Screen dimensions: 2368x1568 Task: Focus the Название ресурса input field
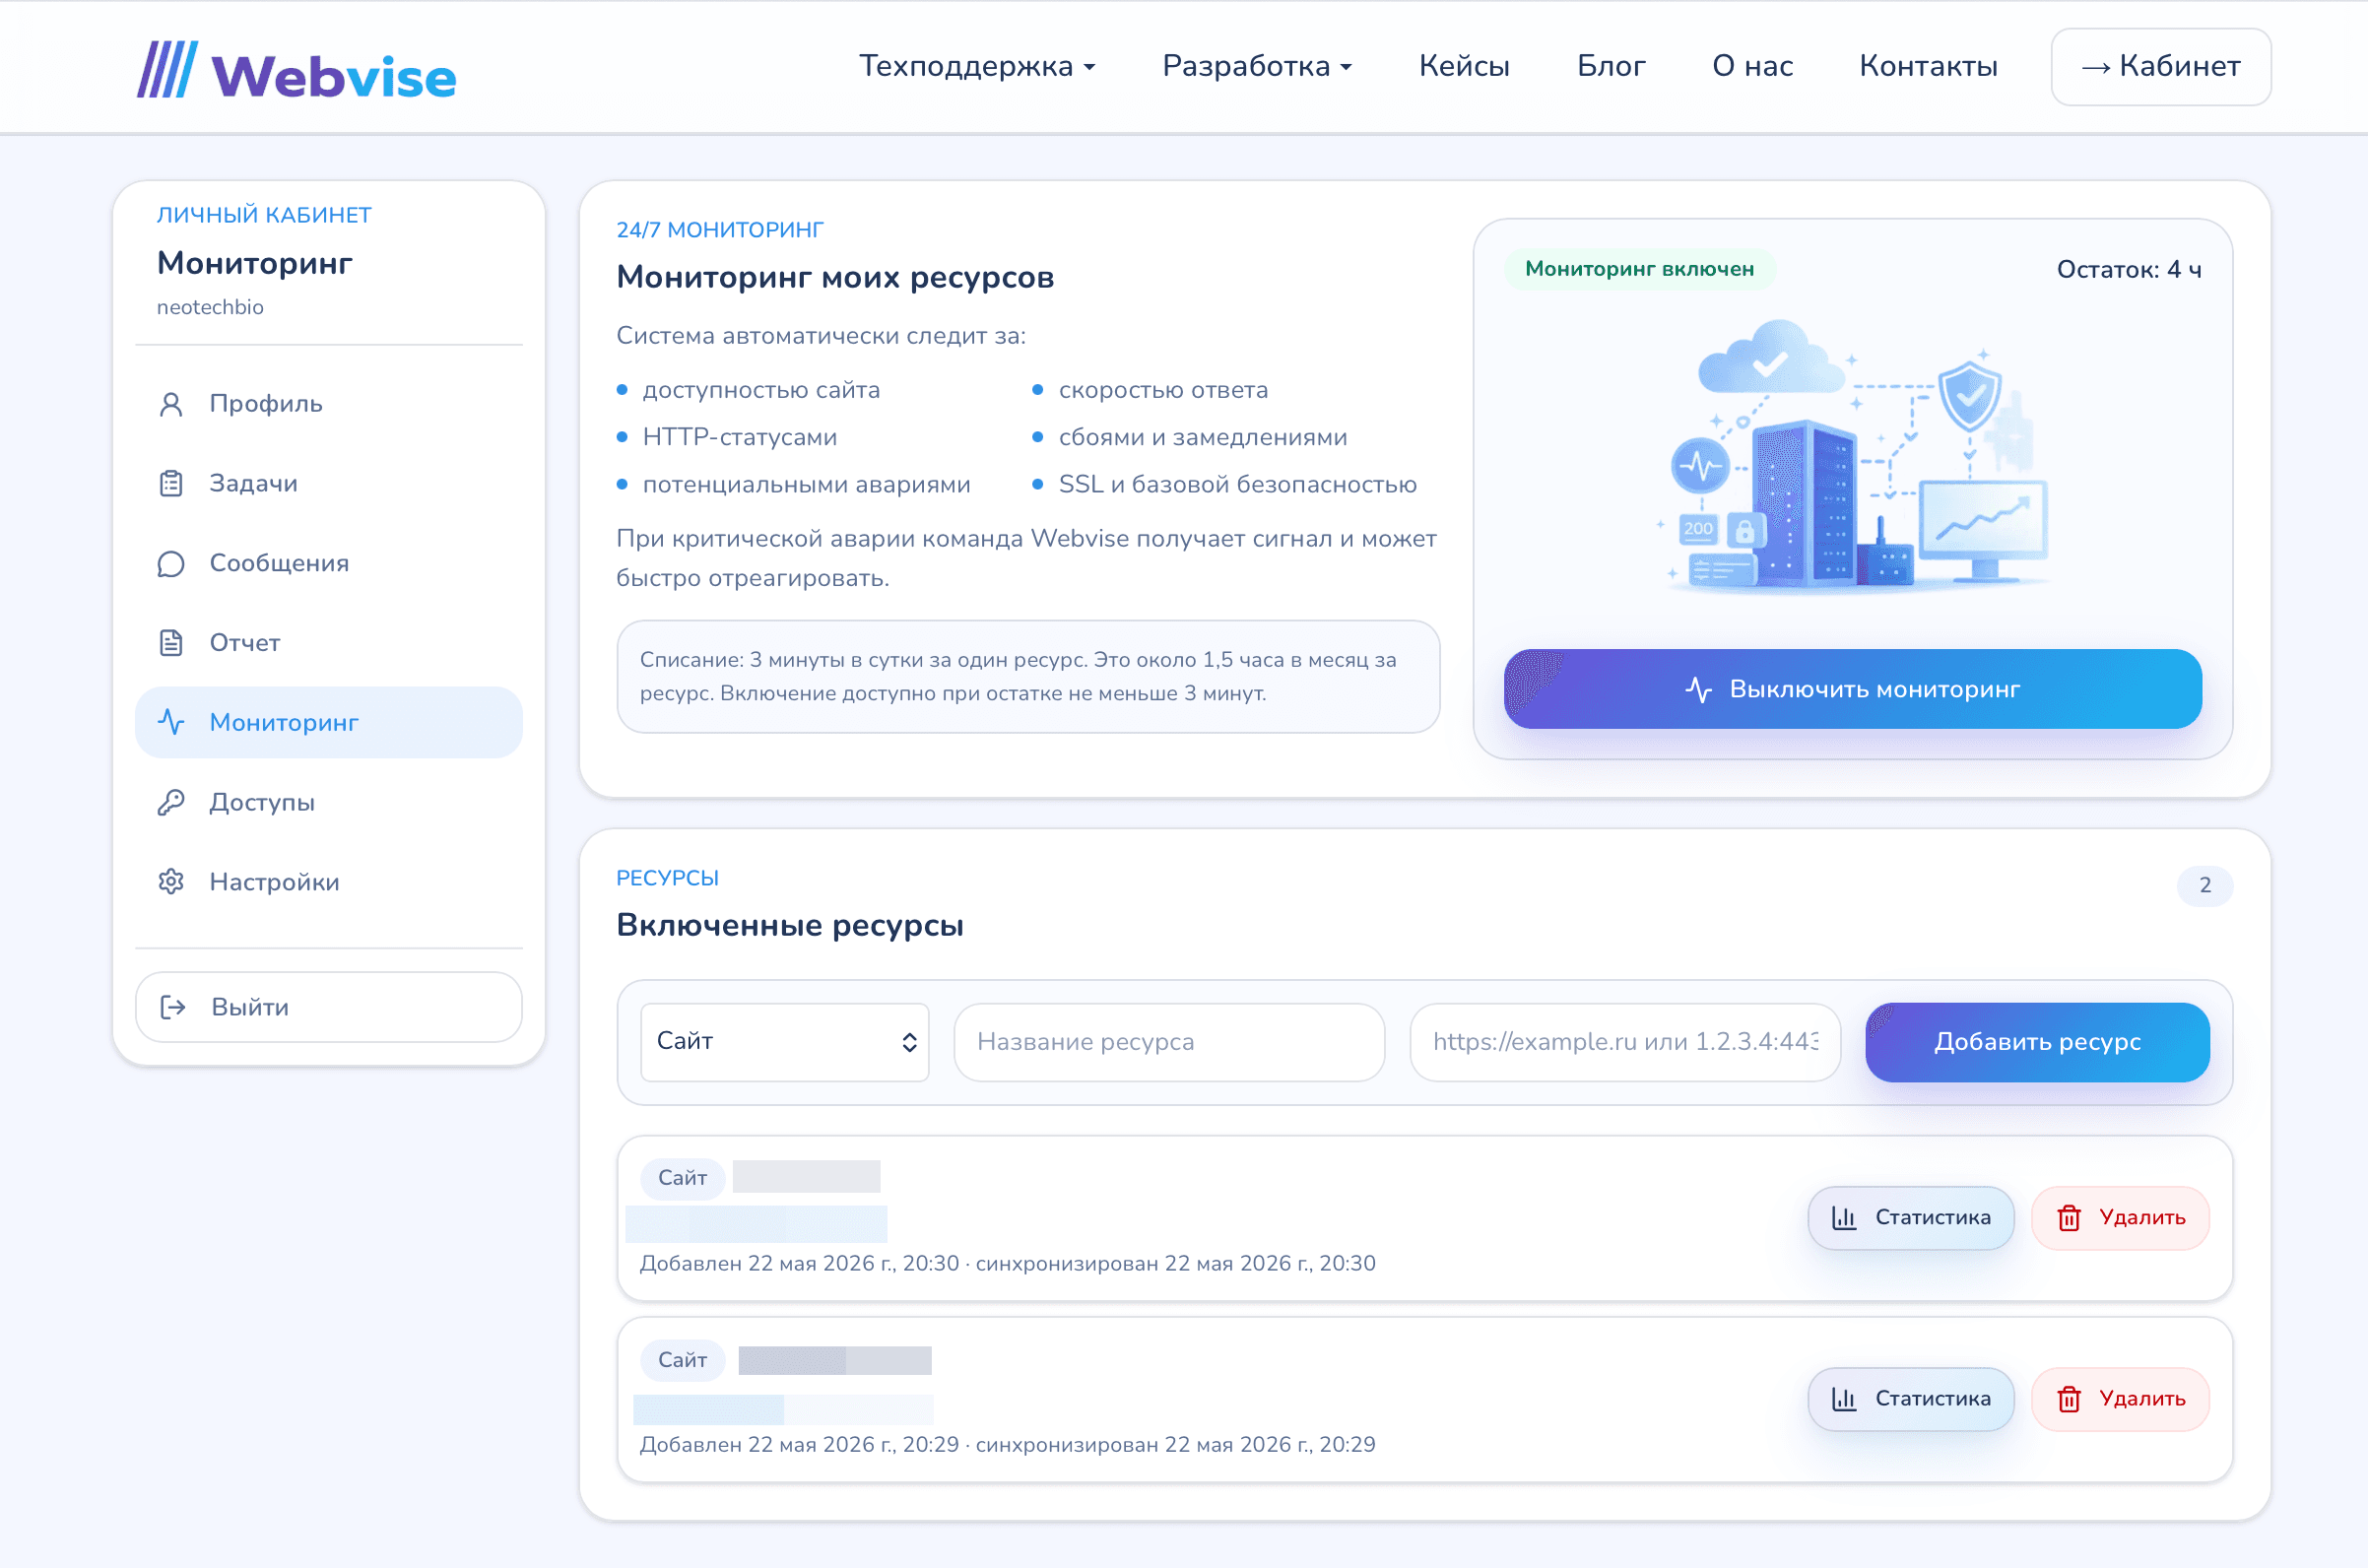point(1170,1042)
